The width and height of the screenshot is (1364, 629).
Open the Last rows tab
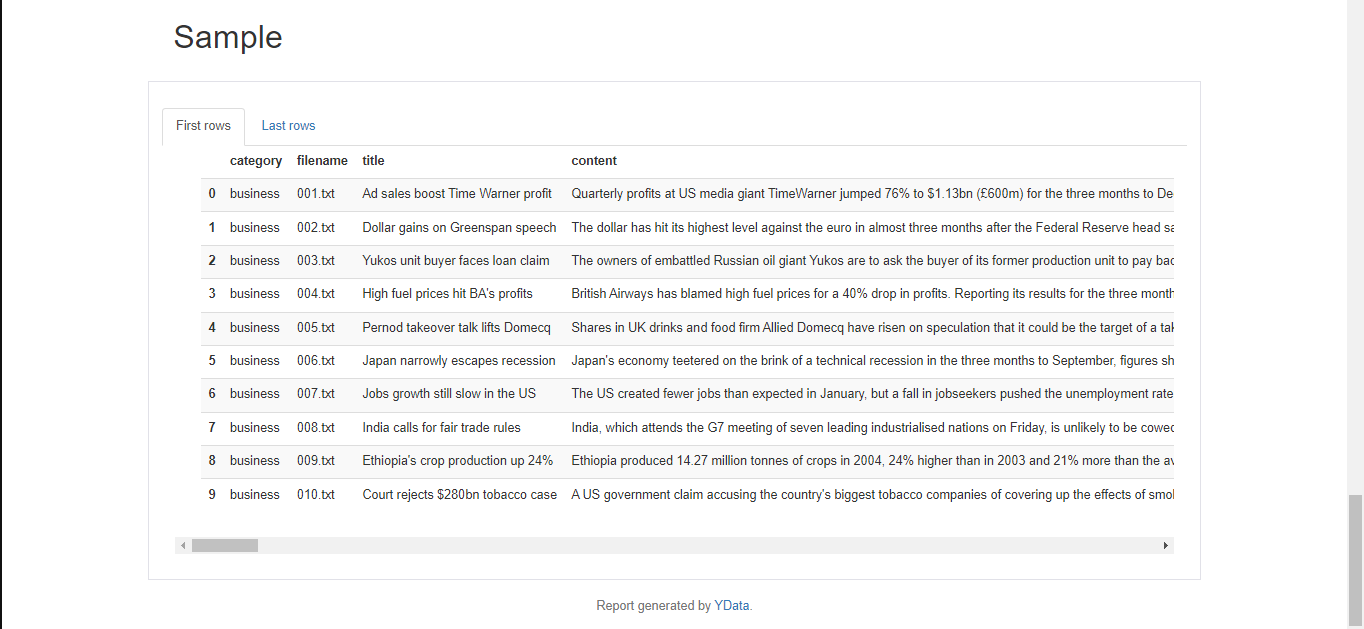[x=288, y=126]
